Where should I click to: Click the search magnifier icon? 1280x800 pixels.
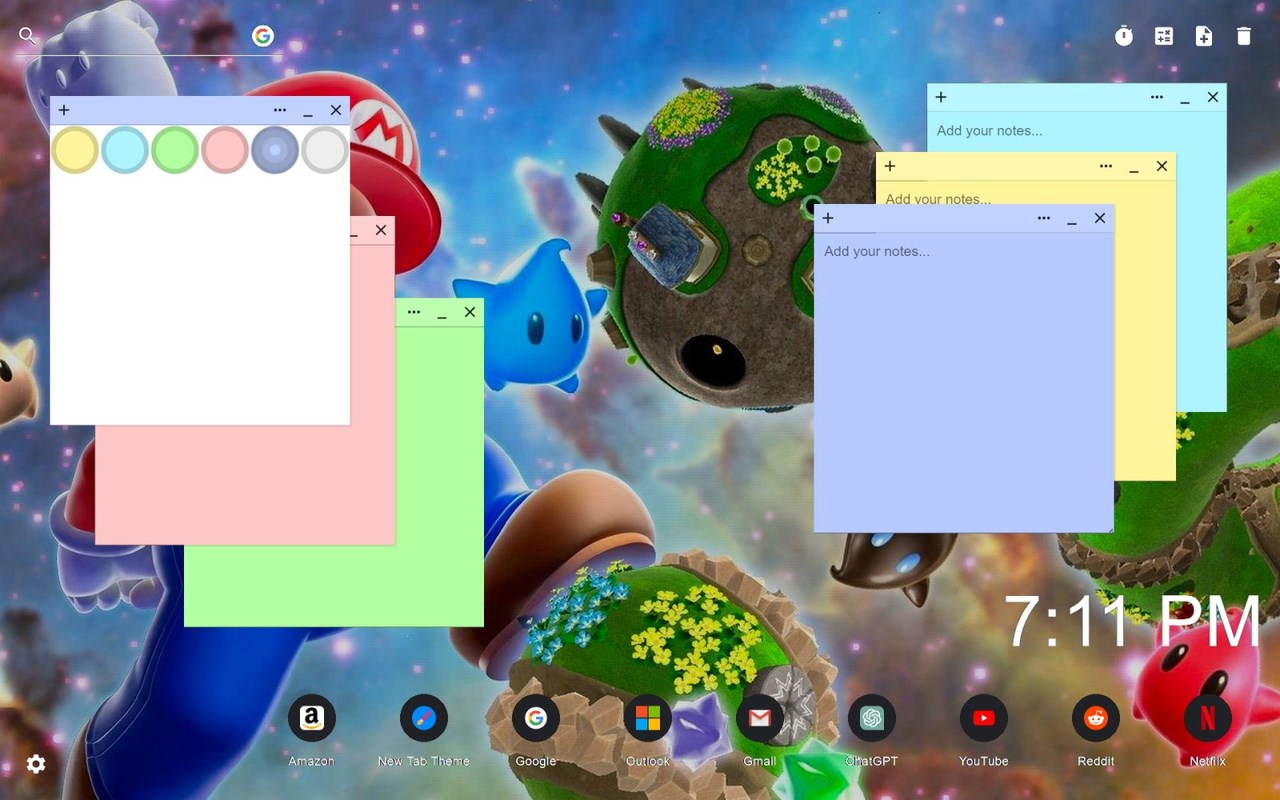click(x=28, y=36)
